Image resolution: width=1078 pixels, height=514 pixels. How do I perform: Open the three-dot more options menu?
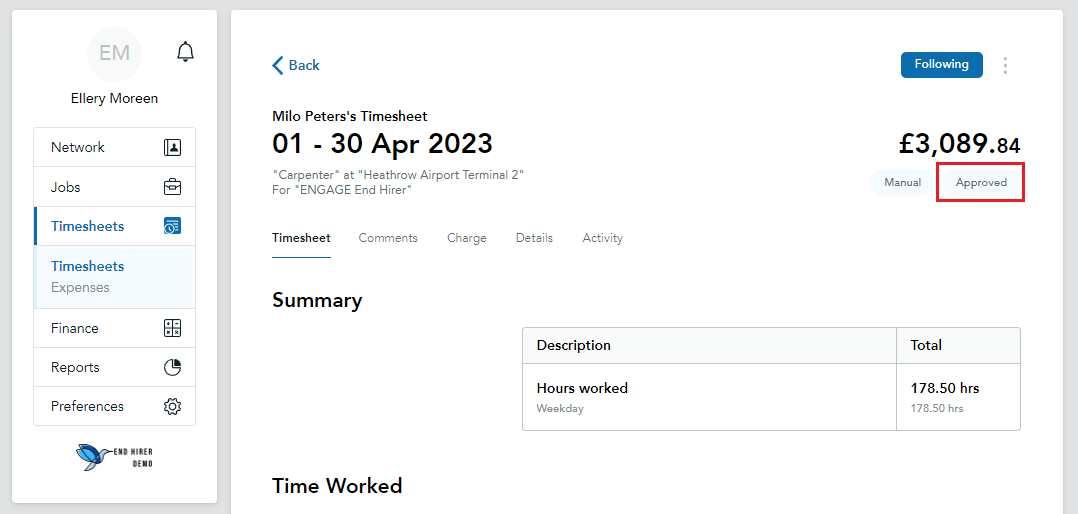(x=1005, y=65)
